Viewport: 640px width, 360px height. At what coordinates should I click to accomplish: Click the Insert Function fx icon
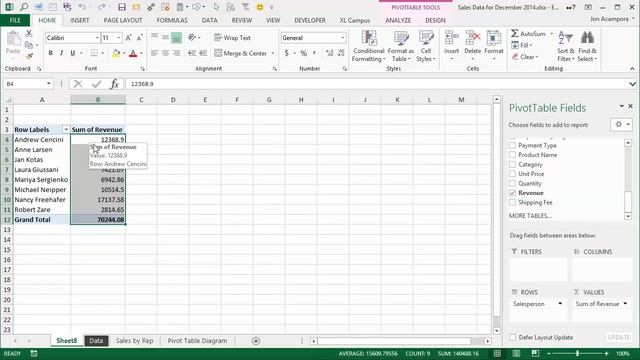click(114, 84)
